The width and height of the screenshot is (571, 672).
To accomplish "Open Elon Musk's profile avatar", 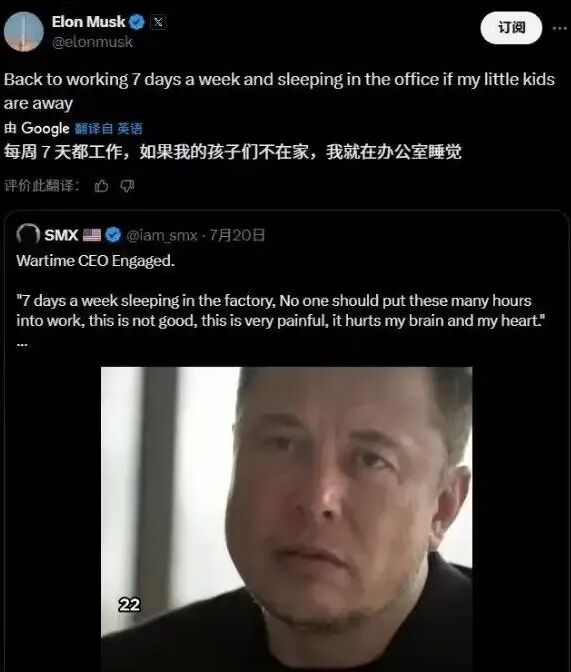I will point(24,32).
